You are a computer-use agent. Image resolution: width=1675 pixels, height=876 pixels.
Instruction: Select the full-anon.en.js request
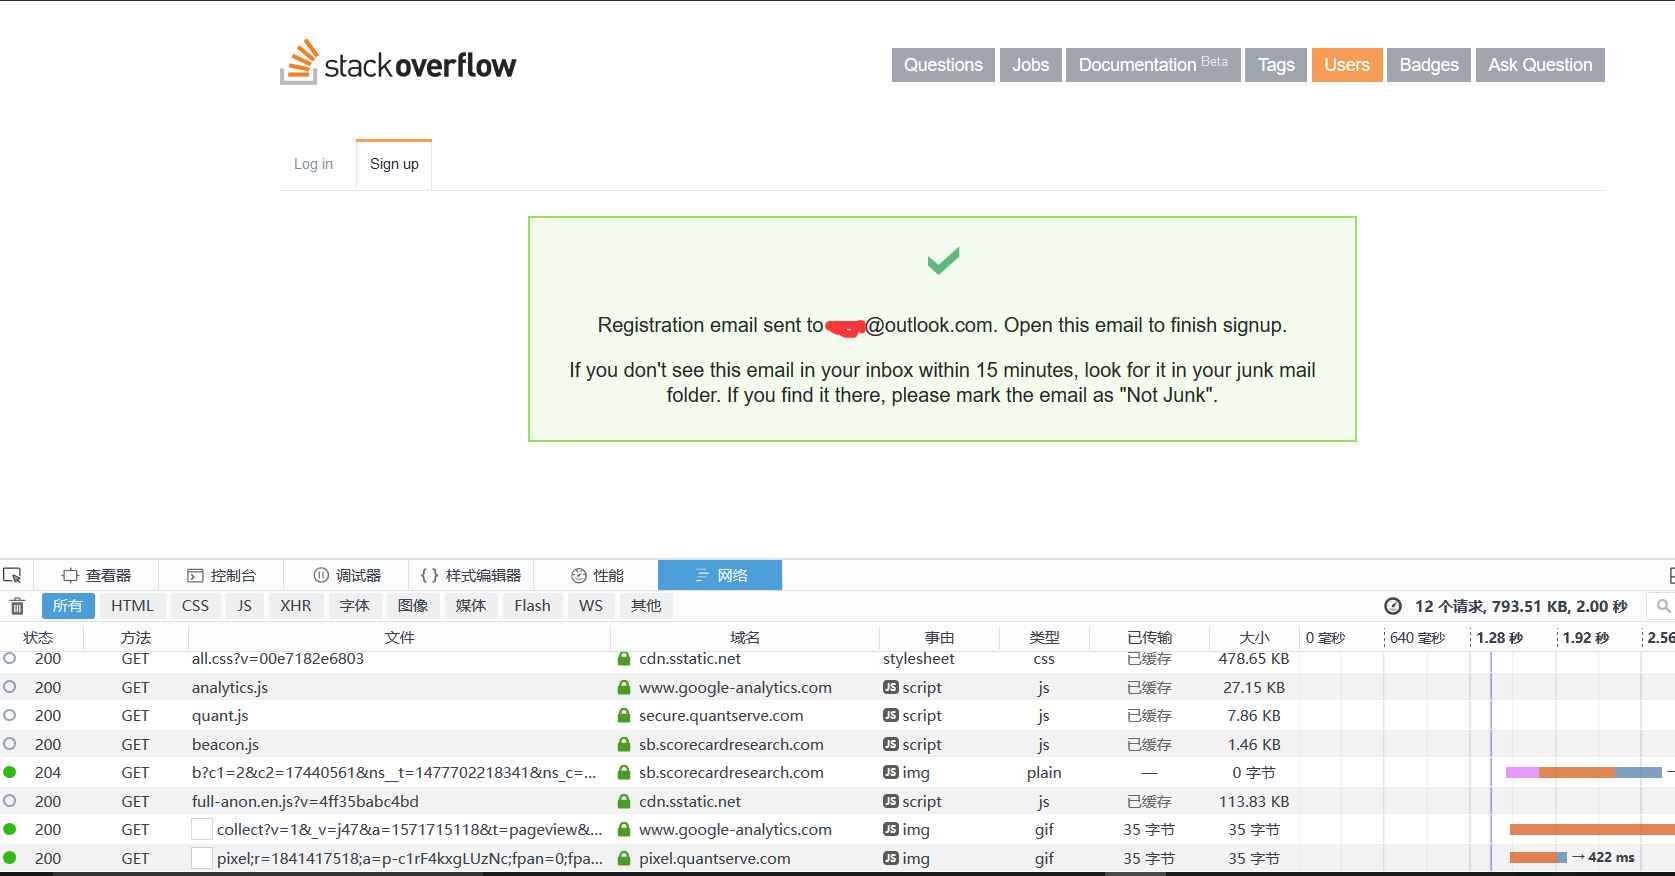click(x=837, y=801)
